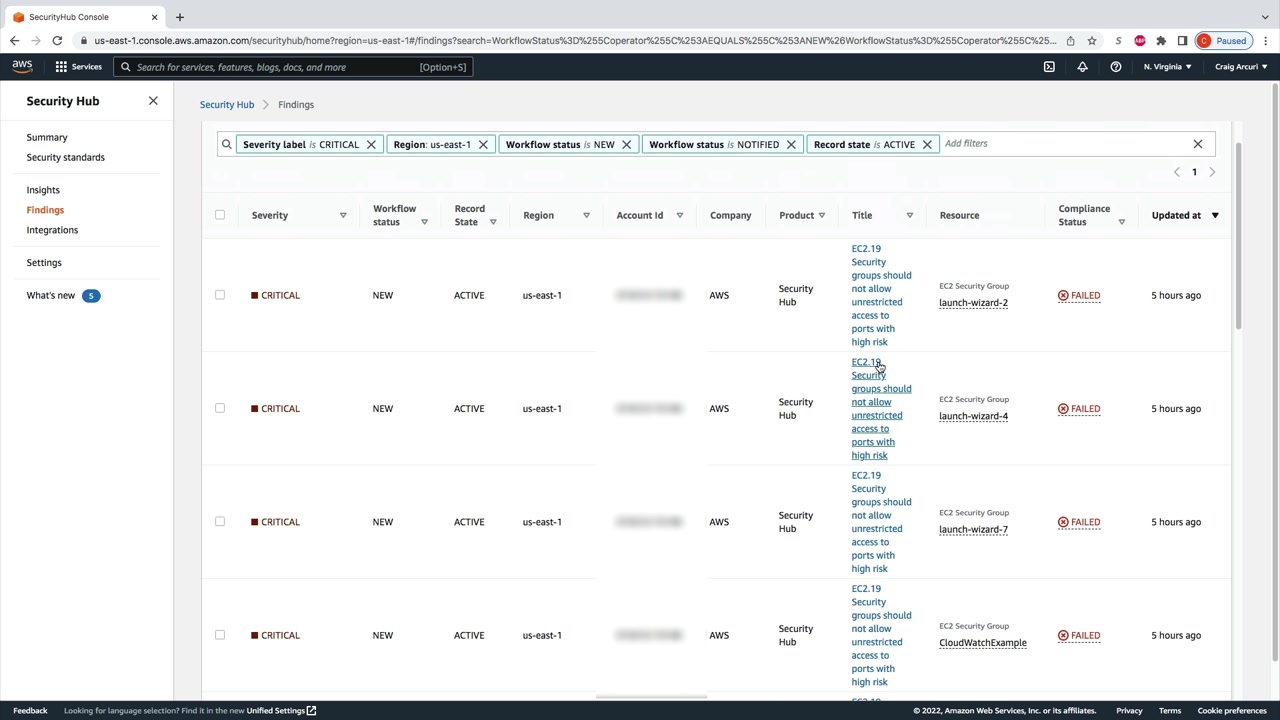The image size is (1280, 720).
Task: Open the Severity column filter arrow
Action: 343,216
